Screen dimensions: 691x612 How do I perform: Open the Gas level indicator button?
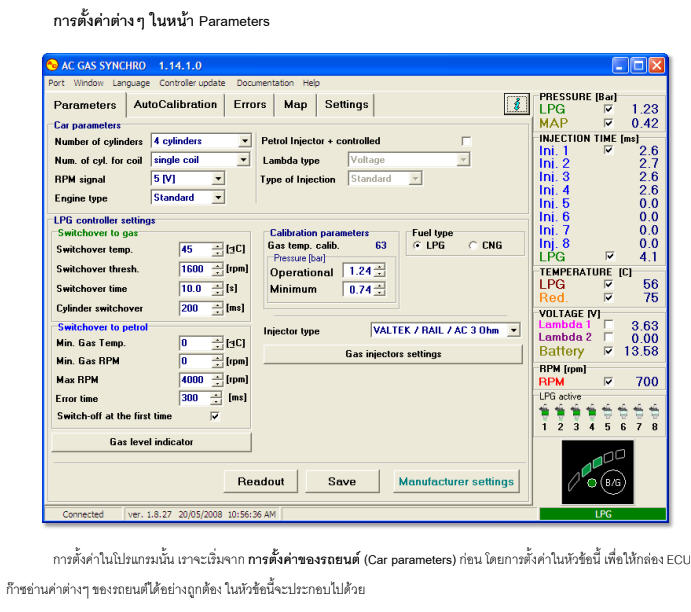(x=152, y=442)
